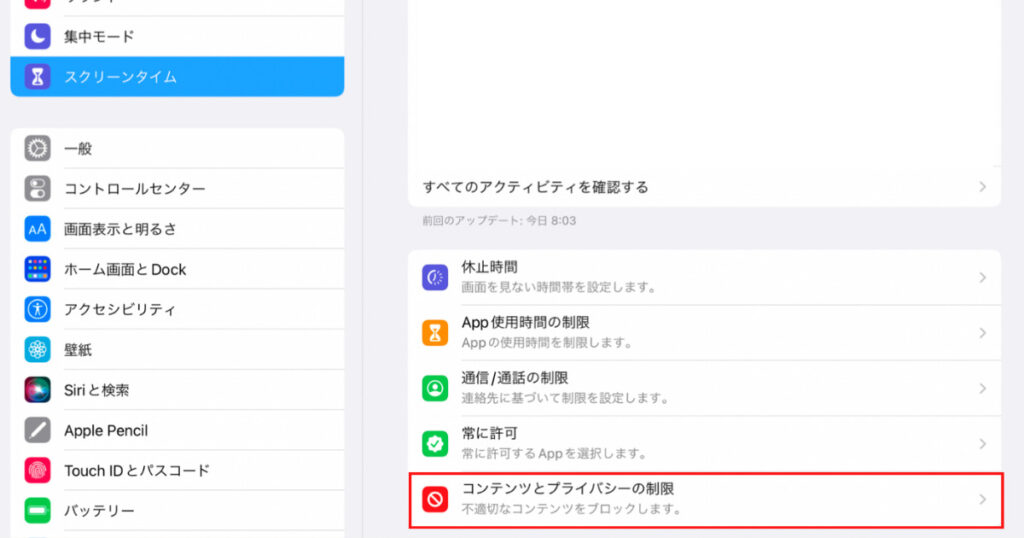The width and height of the screenshot is (1024, 538).
Task: Open 画面表示と明るさ in sidebar
Action: point(177,229)
